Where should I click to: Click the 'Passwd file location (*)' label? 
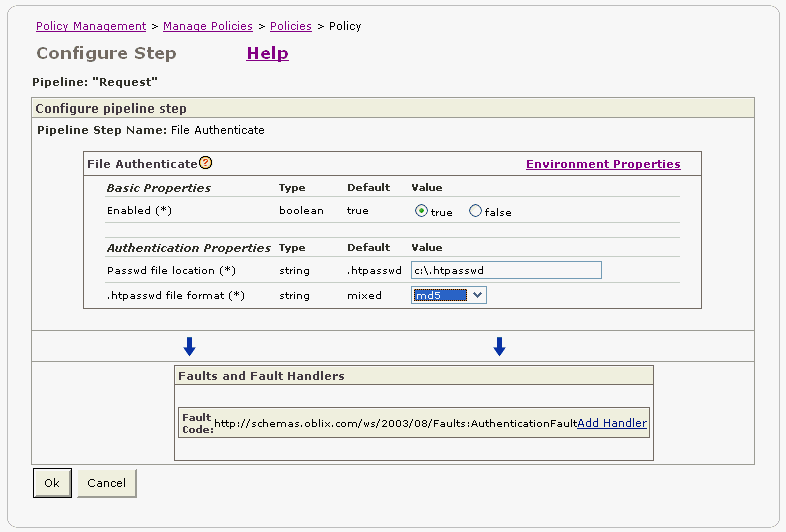pyautogui.click(x=171, y=271)
